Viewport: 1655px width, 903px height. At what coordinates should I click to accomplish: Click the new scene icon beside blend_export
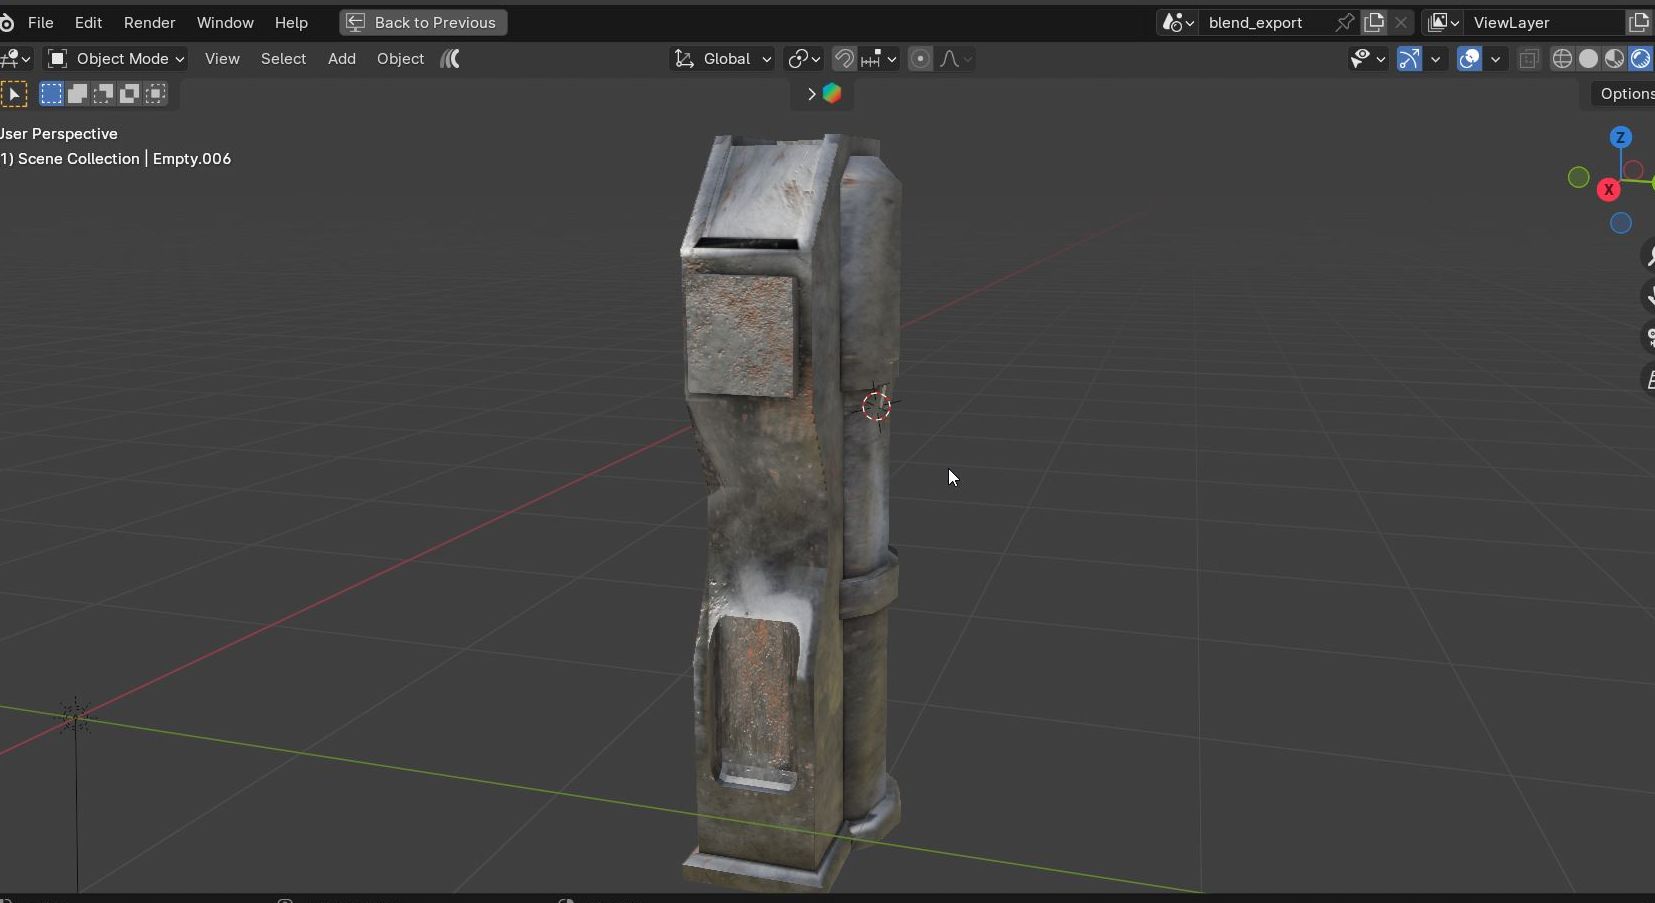(1374, 22)
